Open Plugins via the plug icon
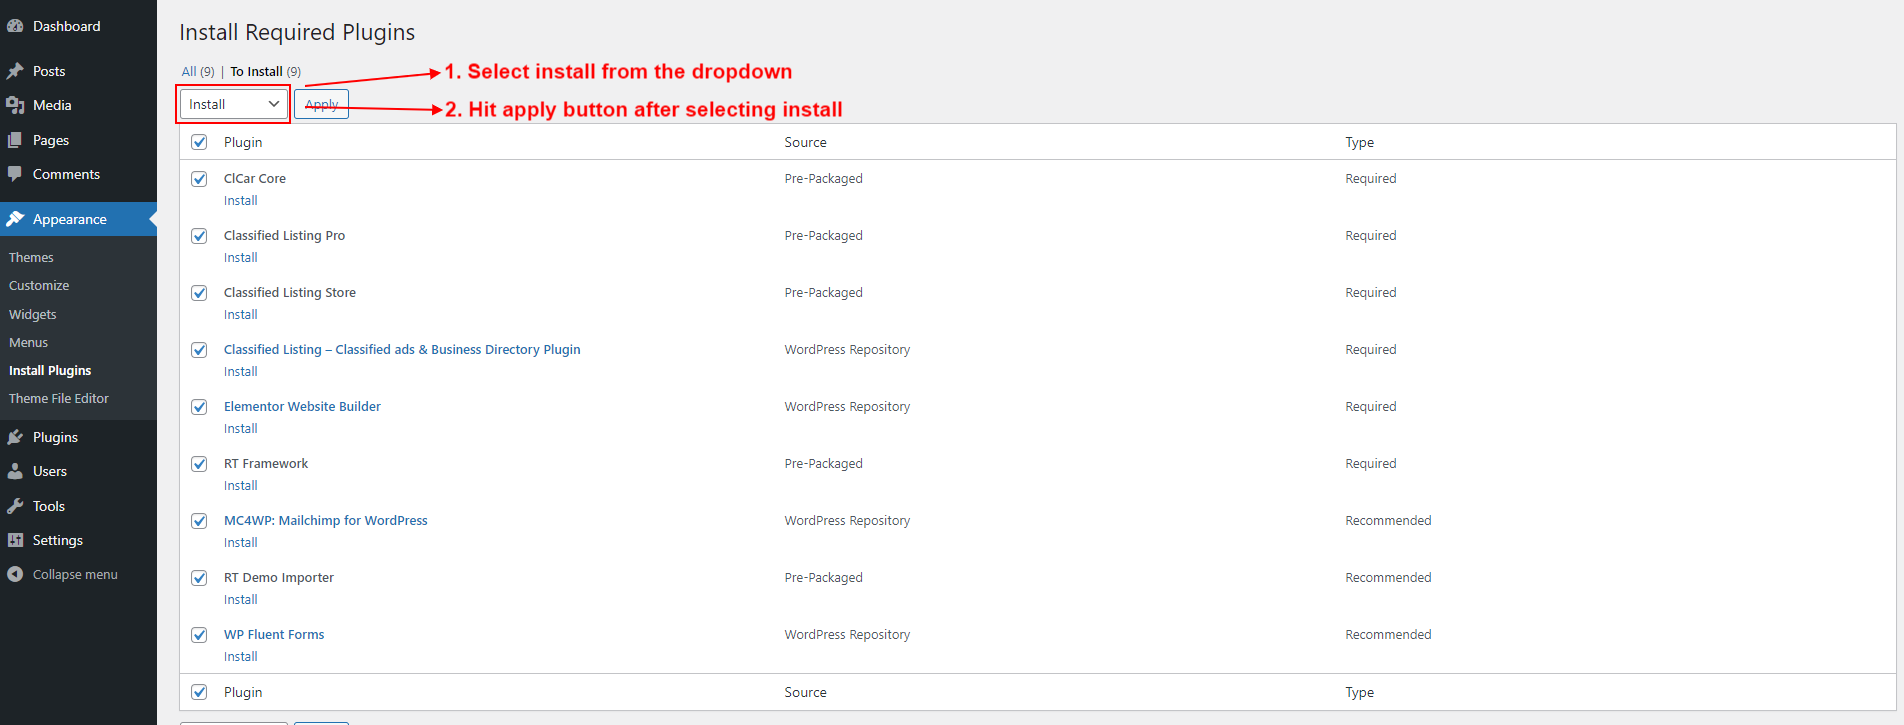This screenshot has height=725, width=1904. 15,437
